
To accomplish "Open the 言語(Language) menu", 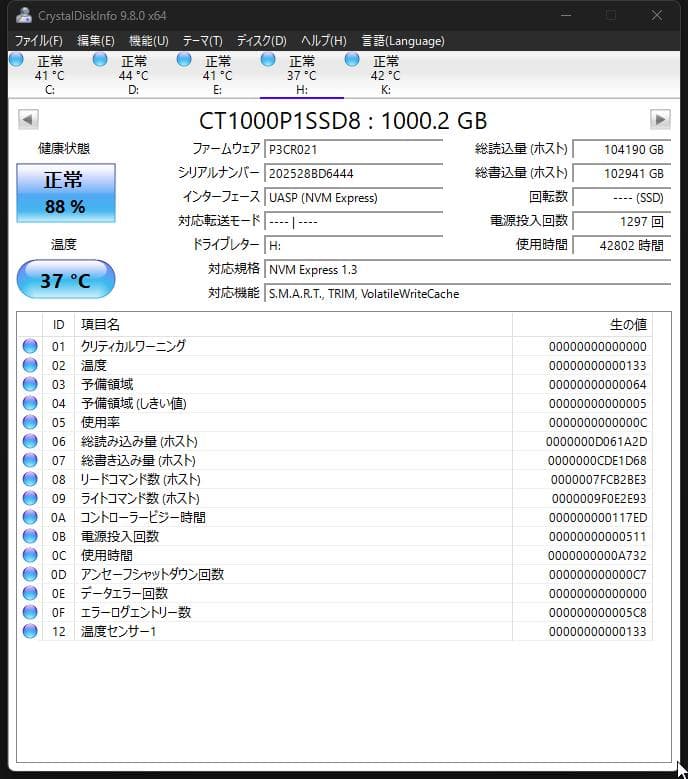I will [403, 41].
